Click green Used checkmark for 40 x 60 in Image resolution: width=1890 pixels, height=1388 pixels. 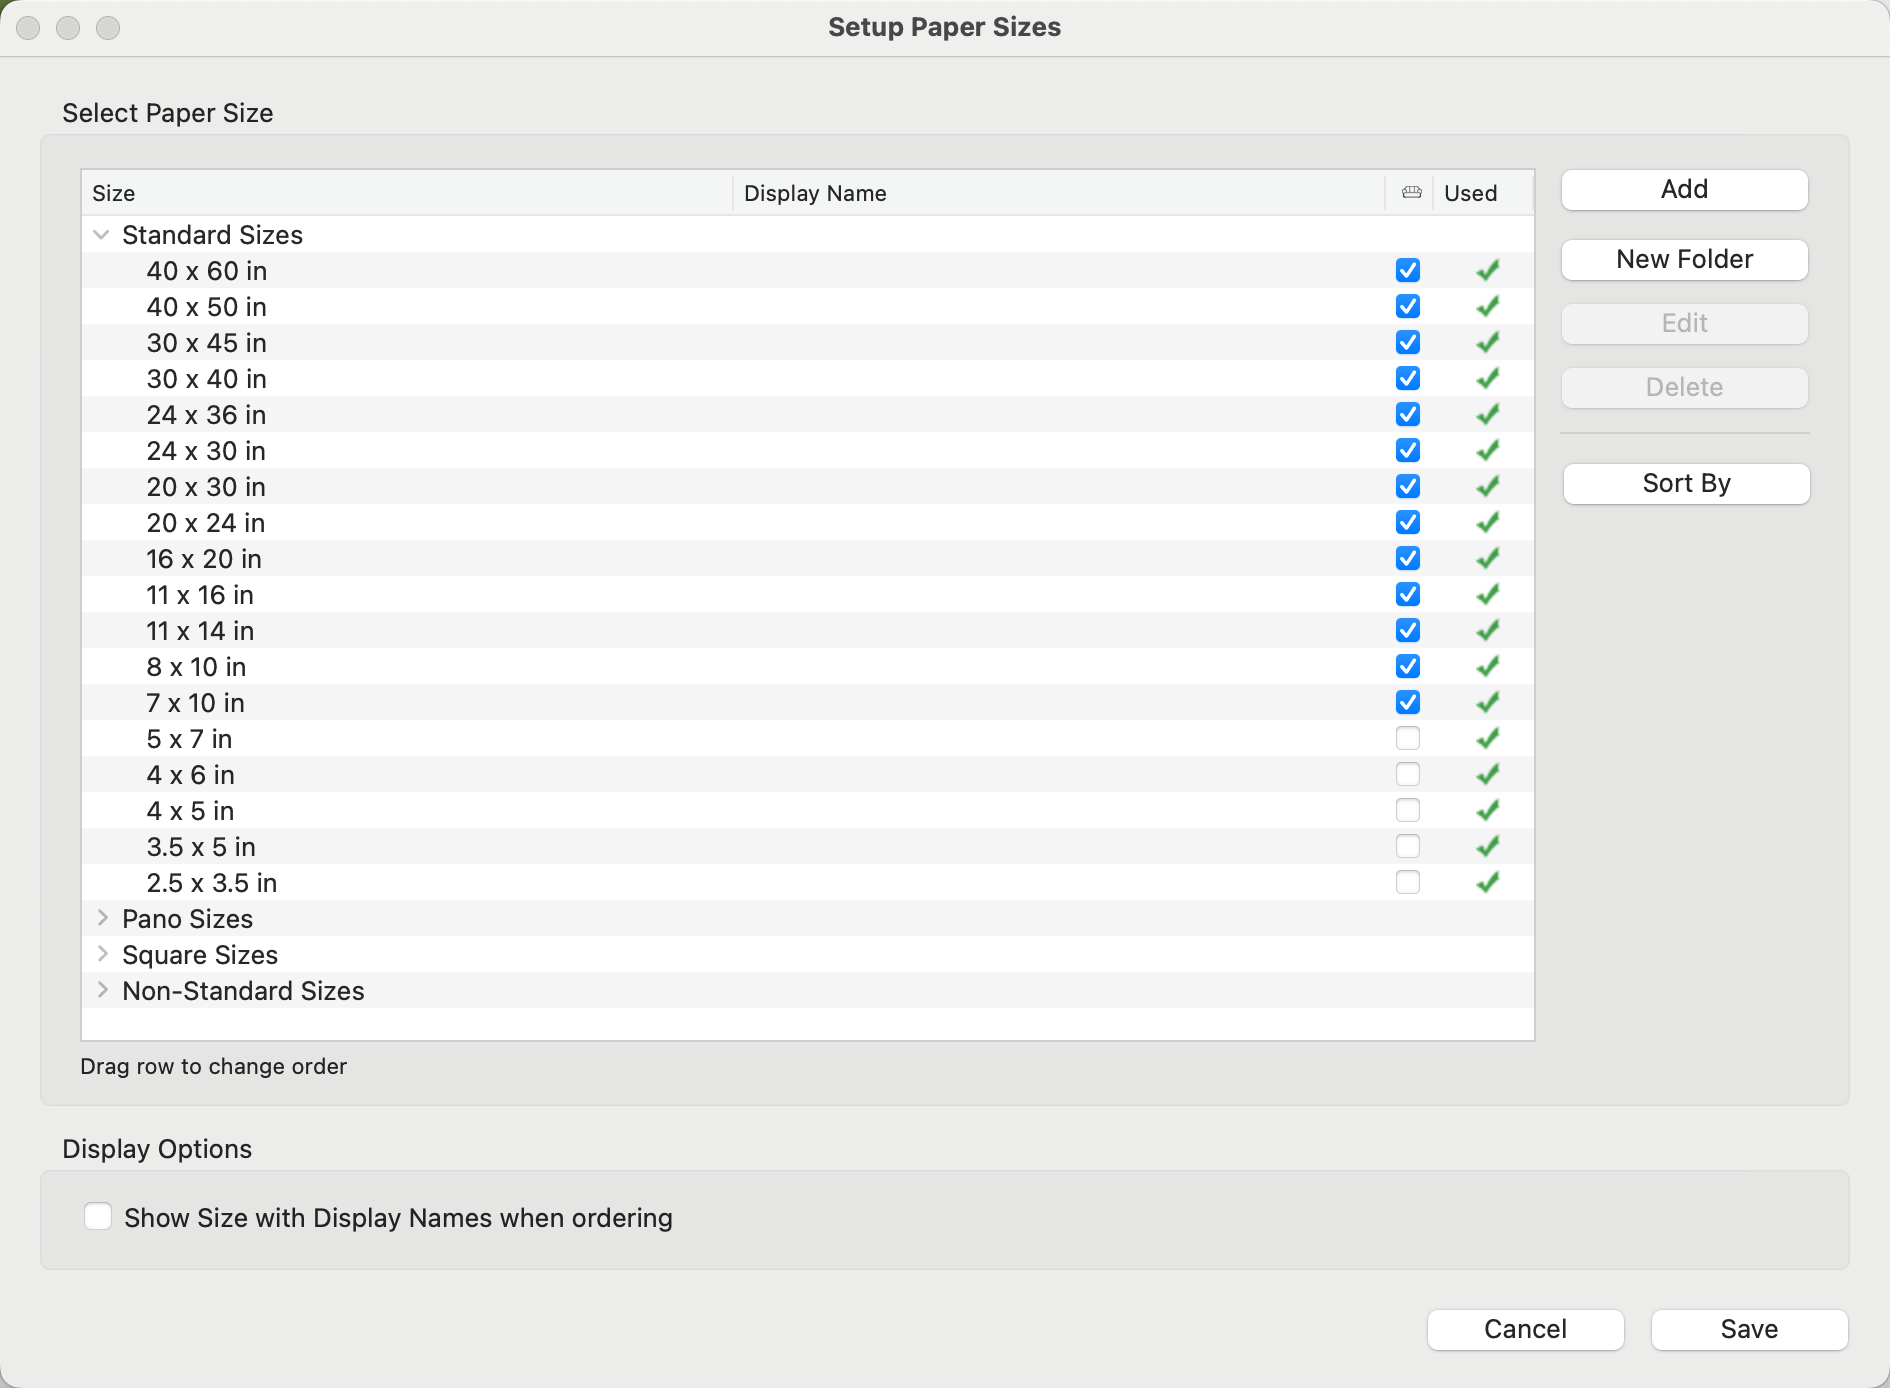(x=1487, y=270)
